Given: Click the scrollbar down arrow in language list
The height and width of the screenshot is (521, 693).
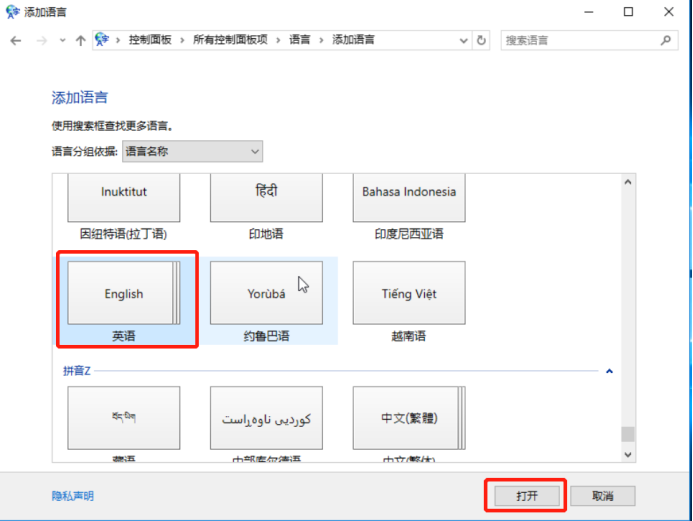Looking at the screenshot, I should click(628, 455).
